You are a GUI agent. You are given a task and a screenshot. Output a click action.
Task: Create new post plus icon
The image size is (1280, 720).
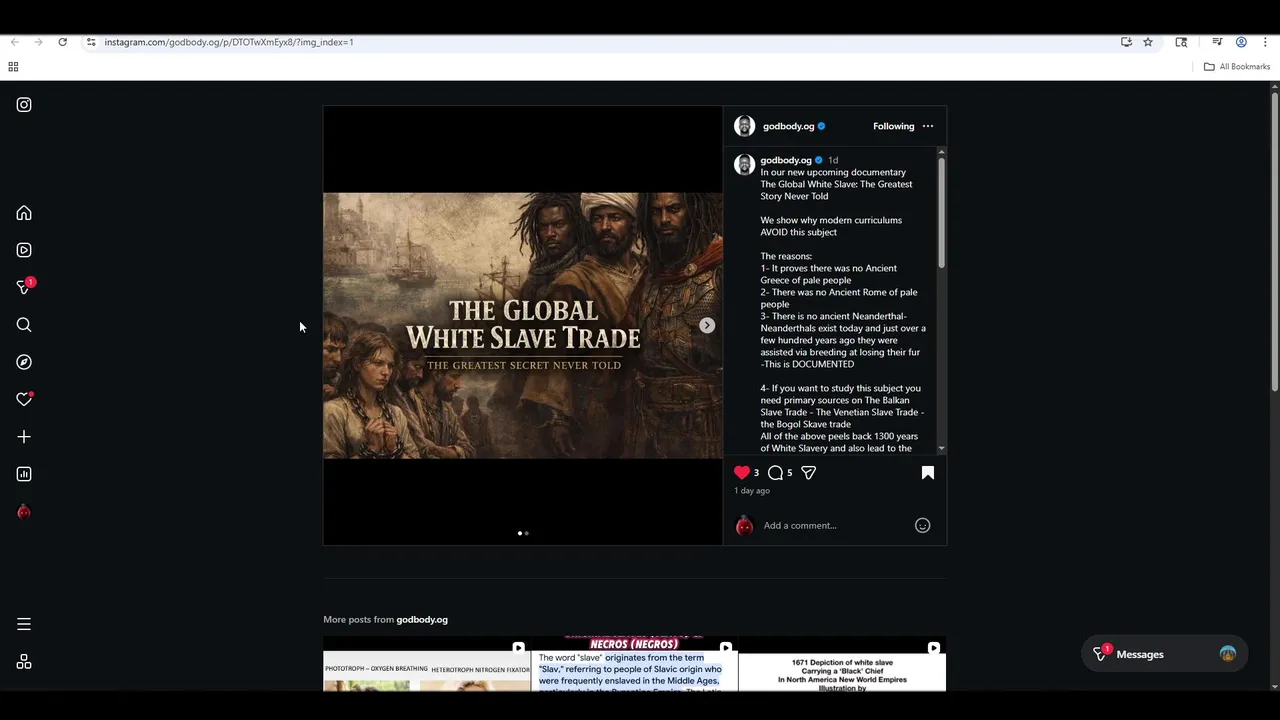coord(24,437)
